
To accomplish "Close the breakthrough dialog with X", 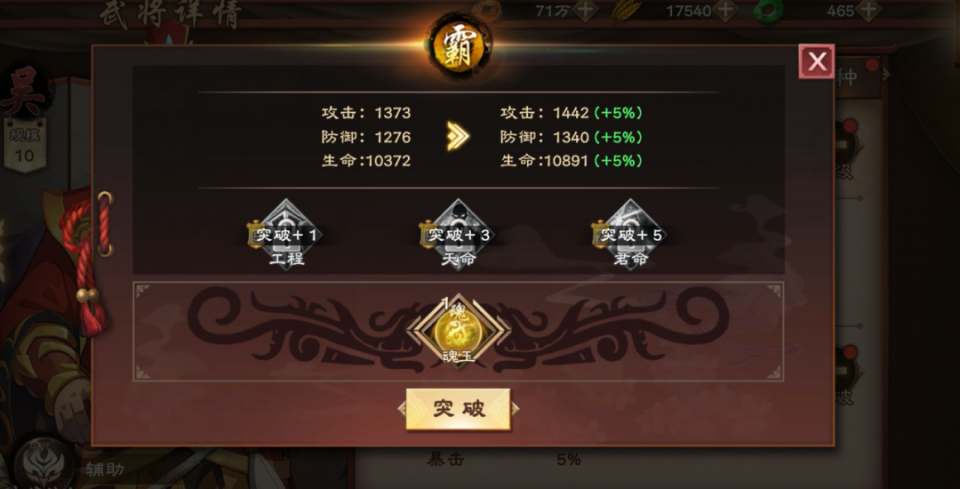I will click(816, 61).
